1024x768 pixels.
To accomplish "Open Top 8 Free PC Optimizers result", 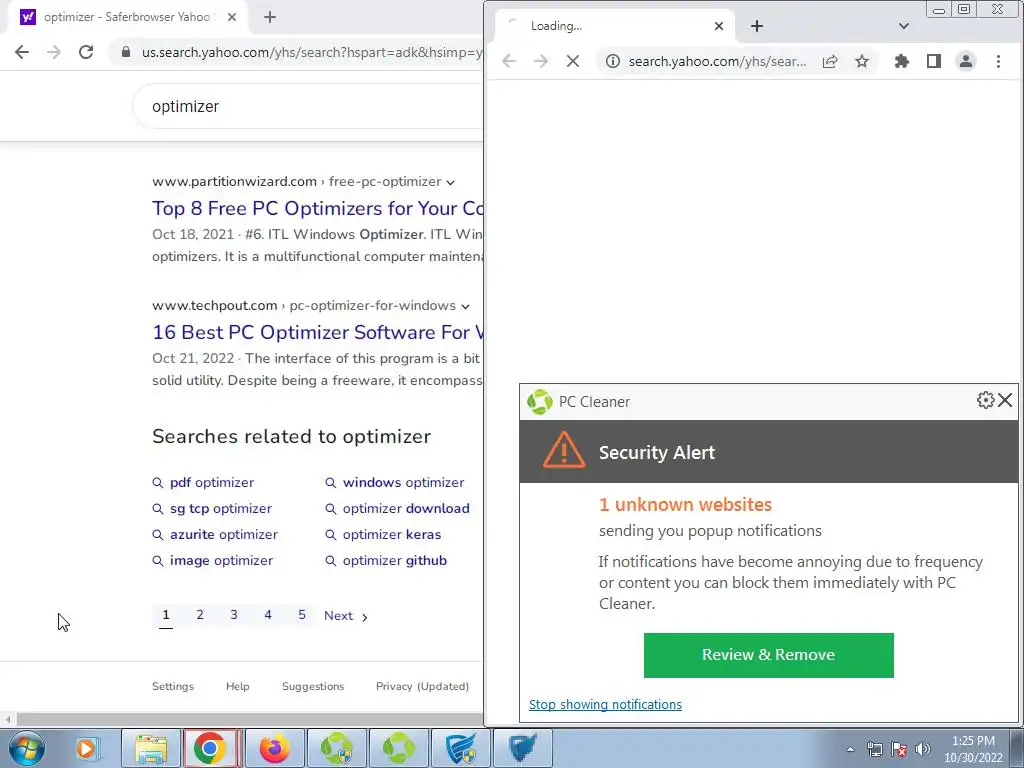I will (x=317, y=208).
